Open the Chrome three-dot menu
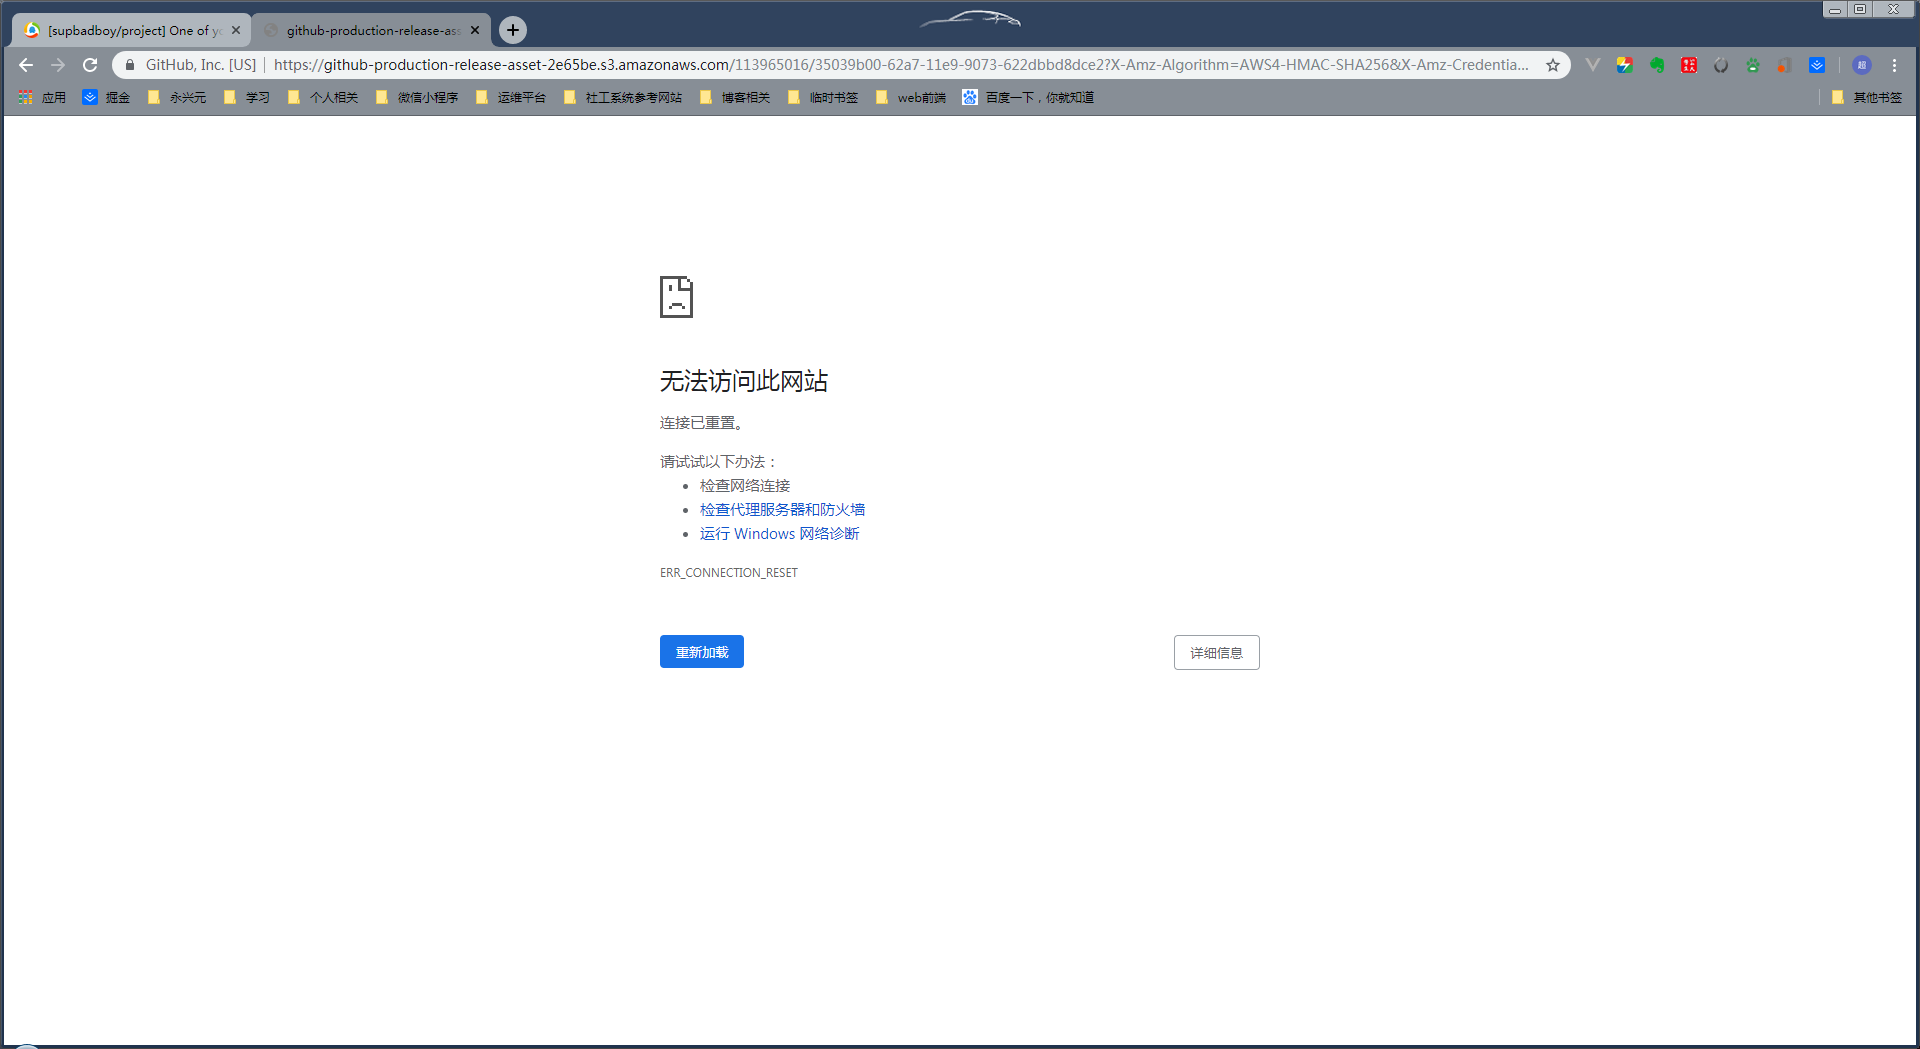This screenshot has width=1920, height=1049. 1895,65
